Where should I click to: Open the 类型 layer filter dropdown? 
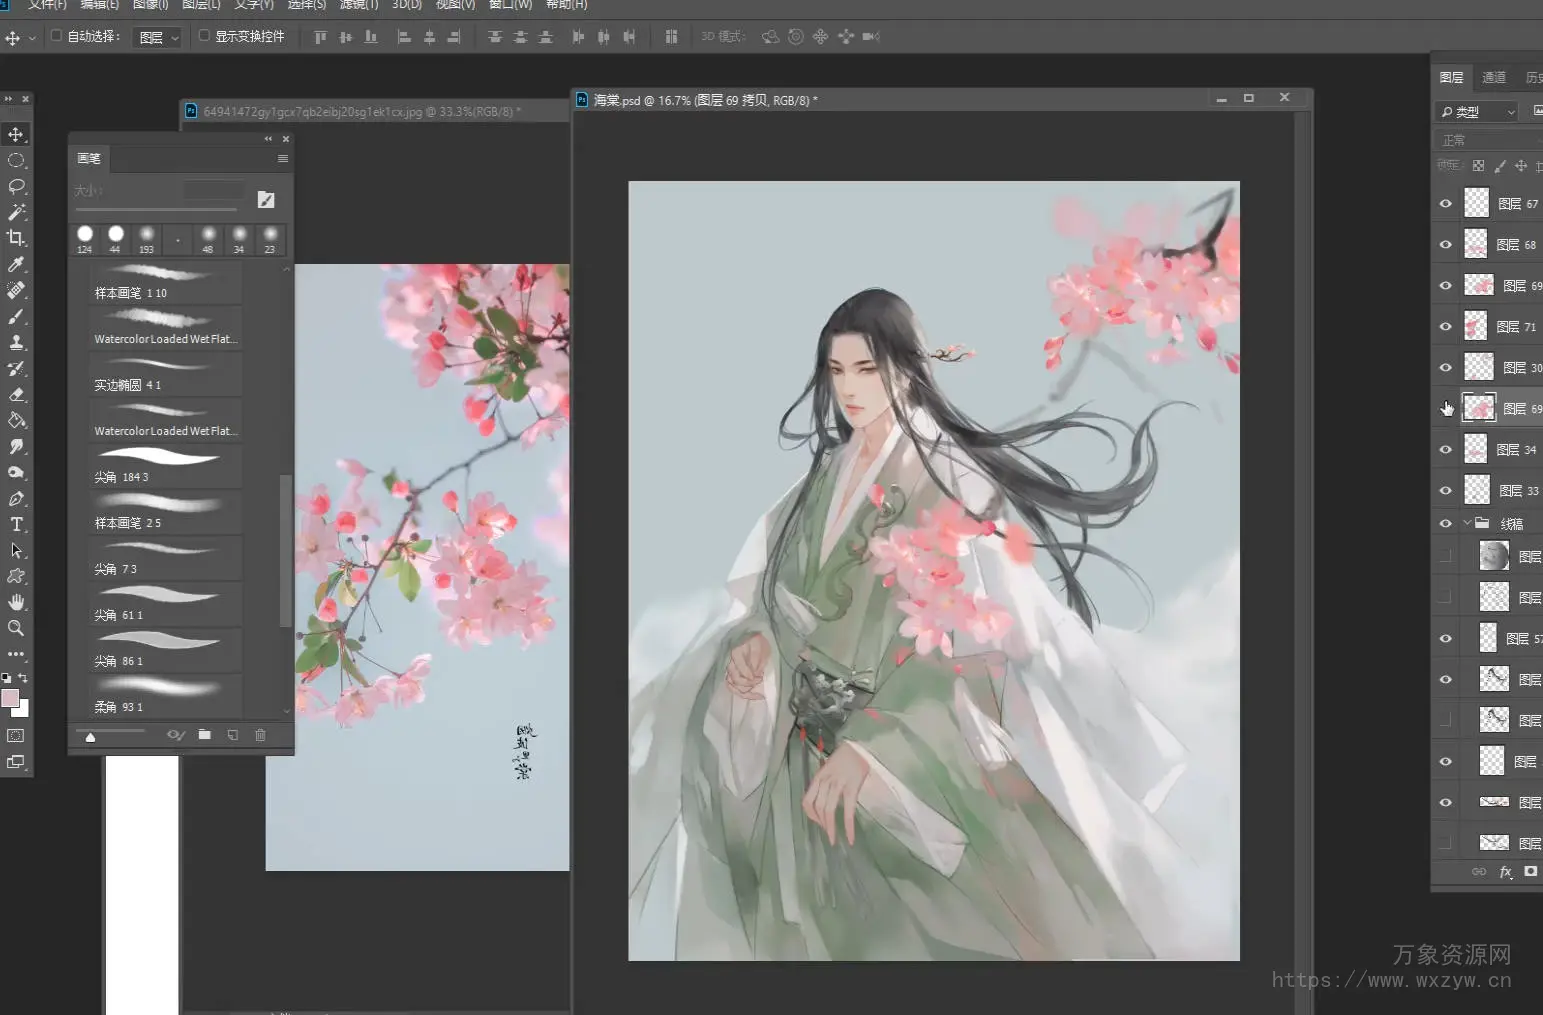[1478, 112]
